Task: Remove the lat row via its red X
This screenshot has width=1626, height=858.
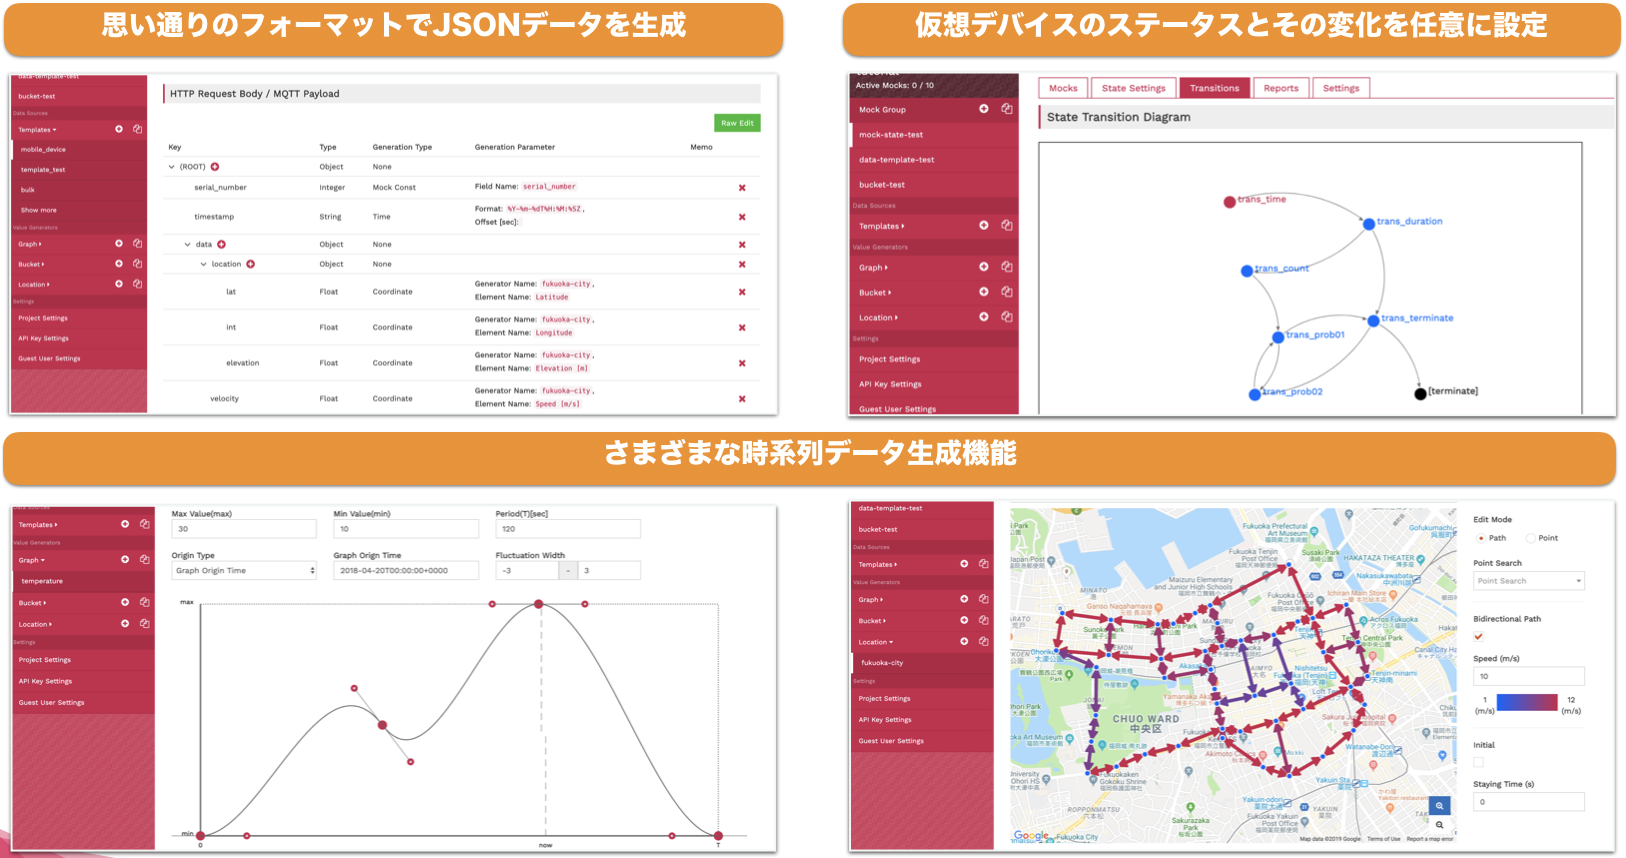Action: pos(742,292)
